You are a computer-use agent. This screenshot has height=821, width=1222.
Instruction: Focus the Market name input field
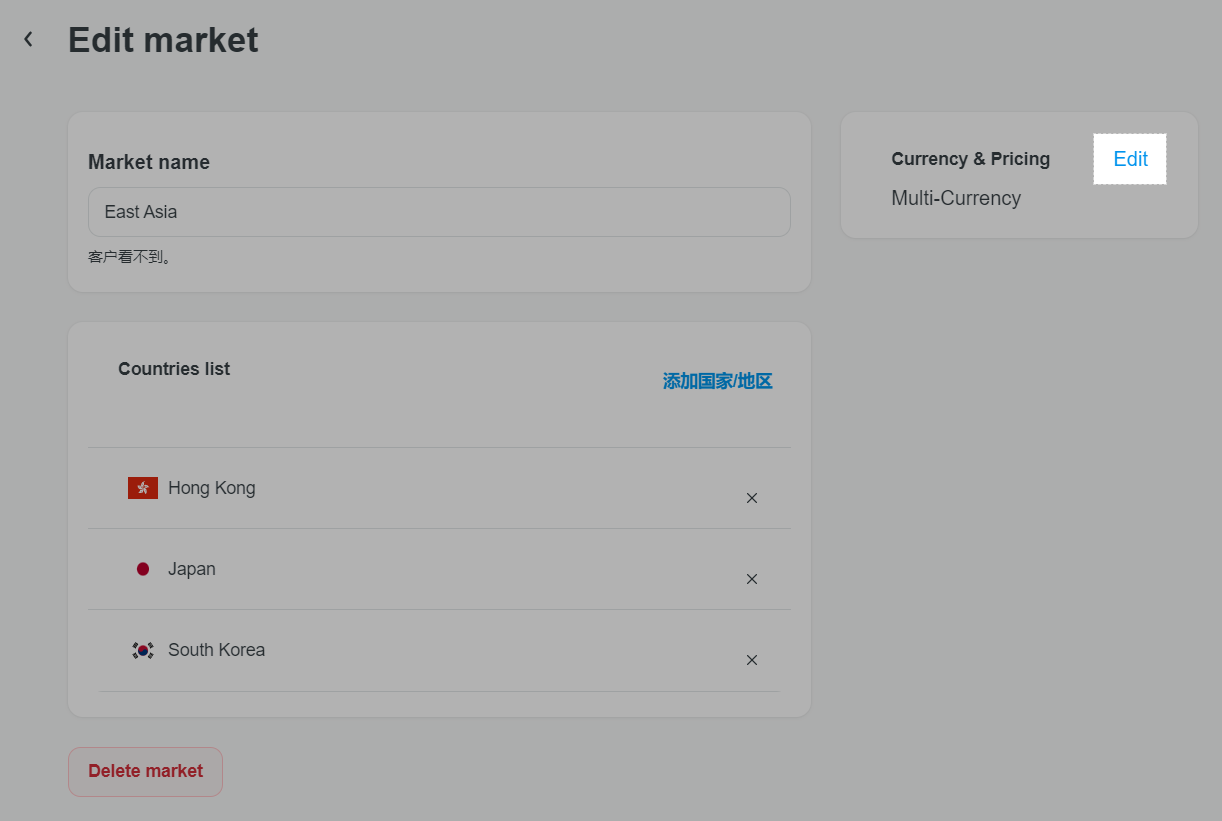click(x=439, y=212)
